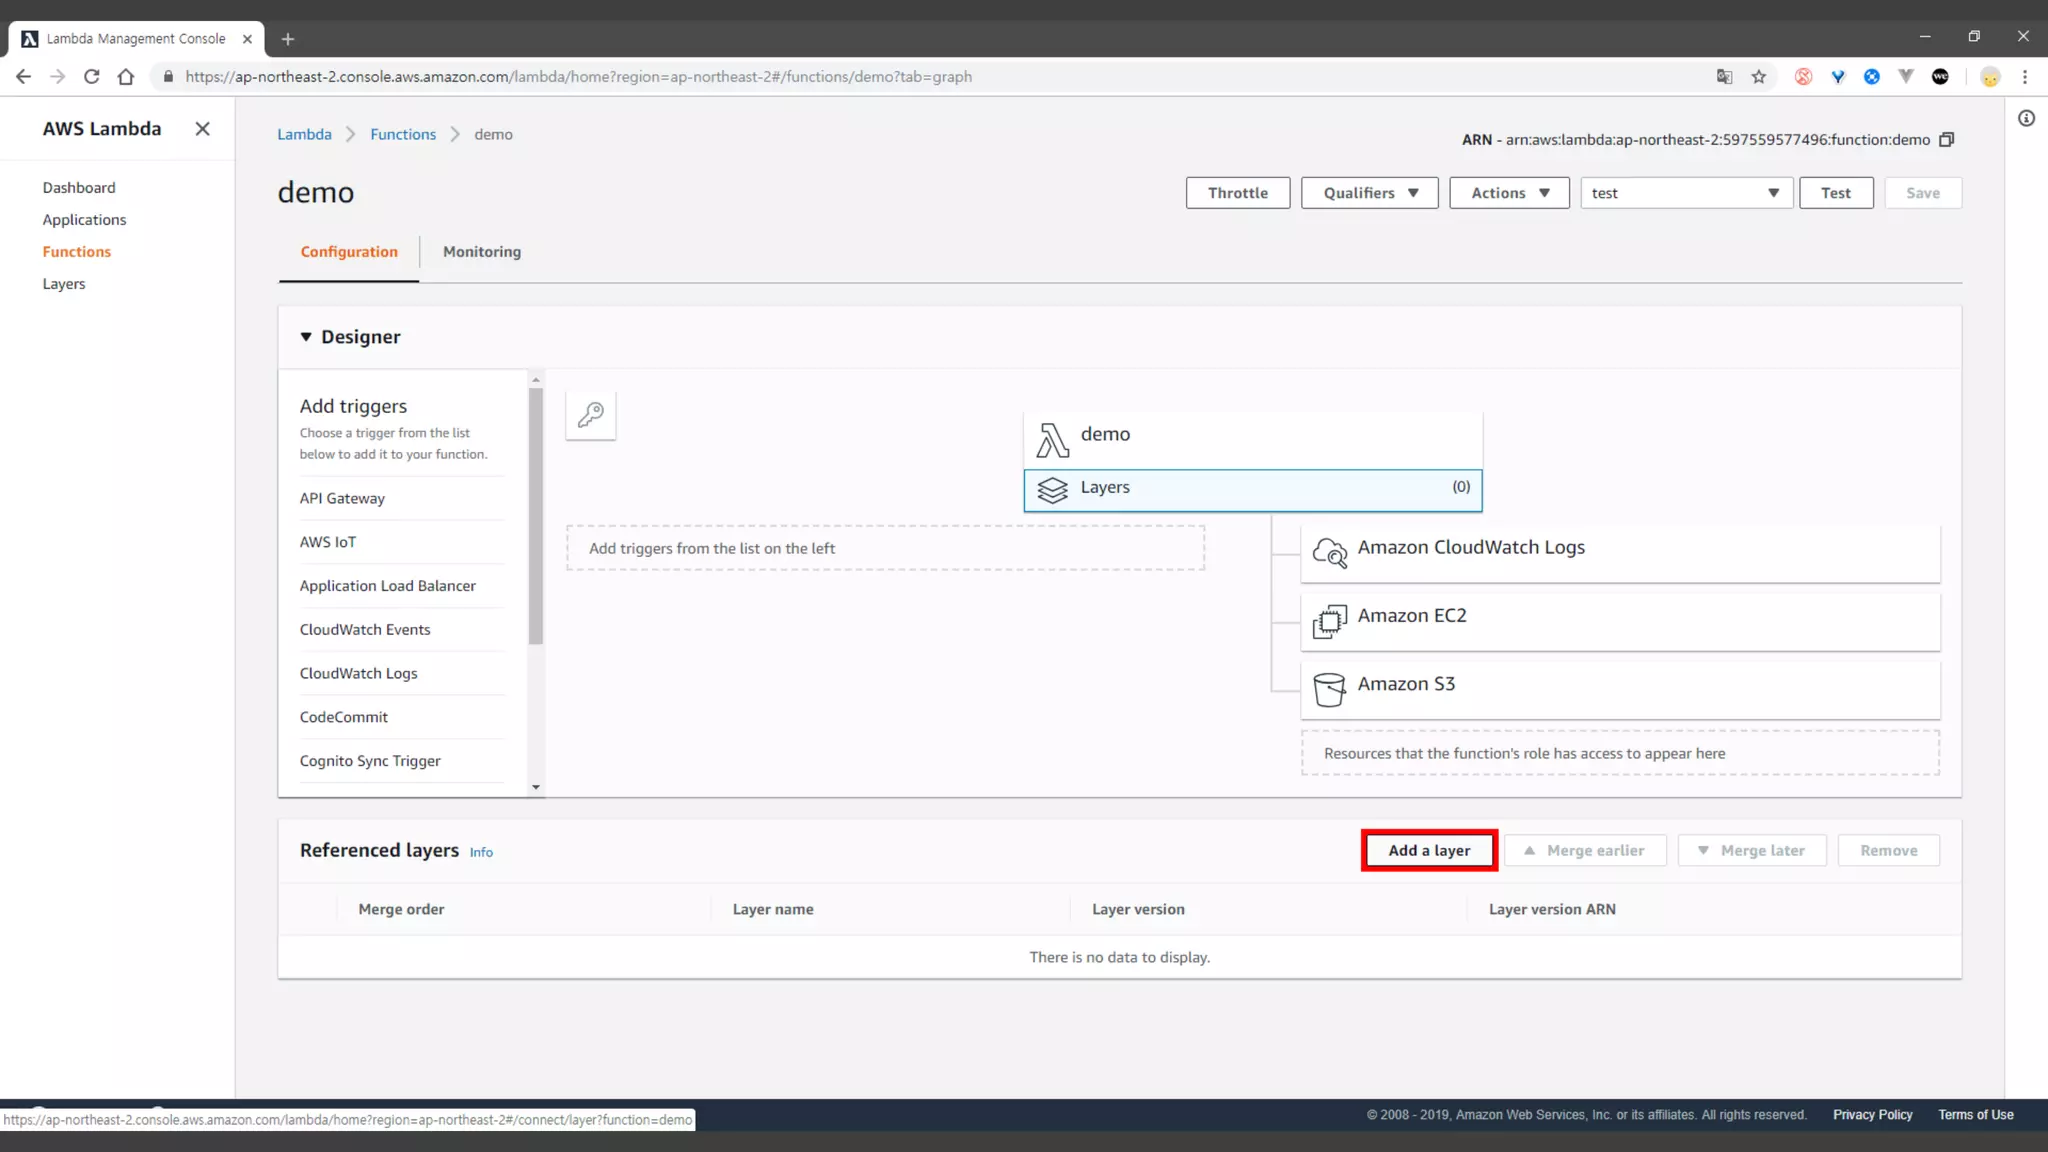Add the API Gateway trigger

tap(342, 499)
